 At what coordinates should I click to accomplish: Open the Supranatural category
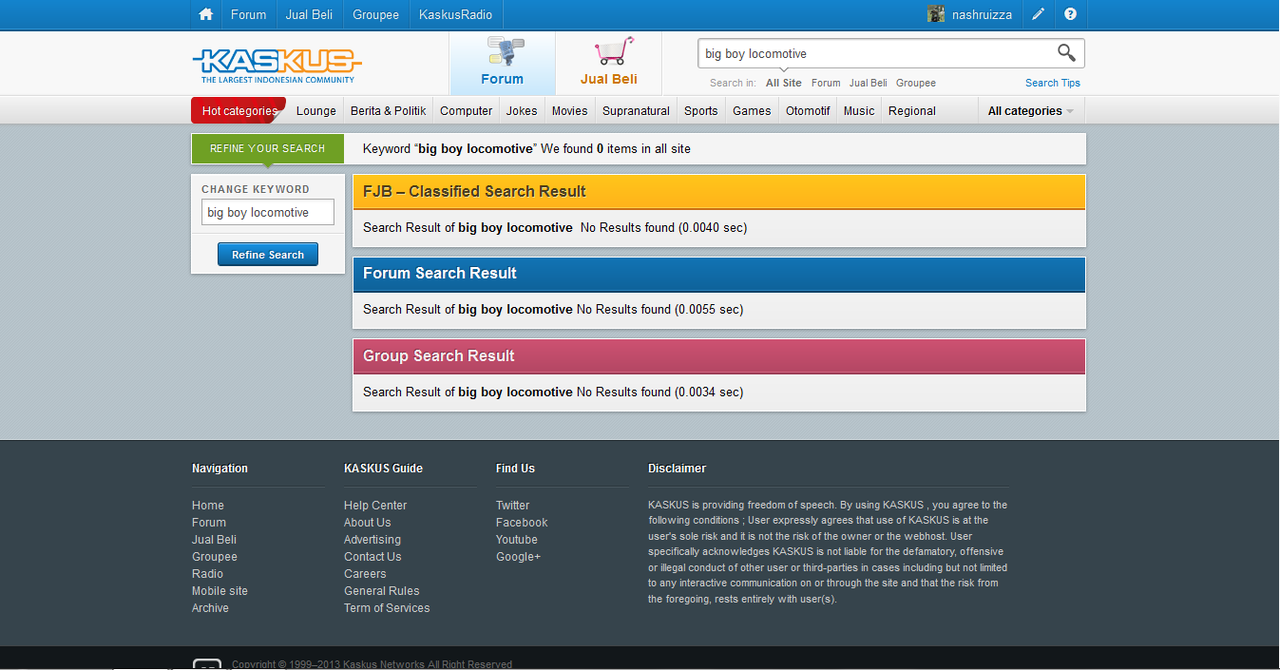[x=636, y=111]
